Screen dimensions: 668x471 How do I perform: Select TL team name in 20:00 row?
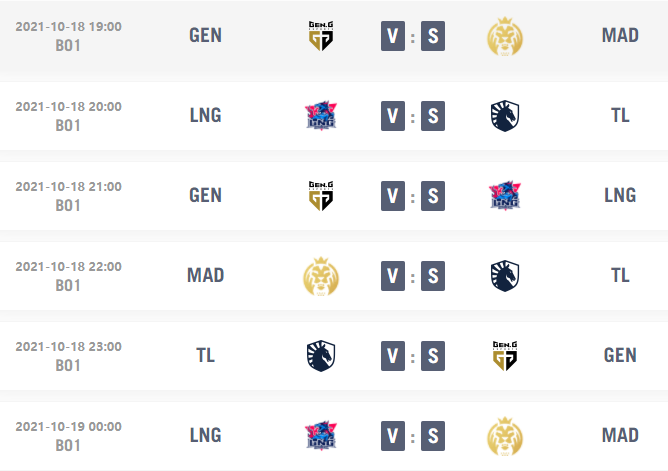pyautogui.click(x=620, y=115)
